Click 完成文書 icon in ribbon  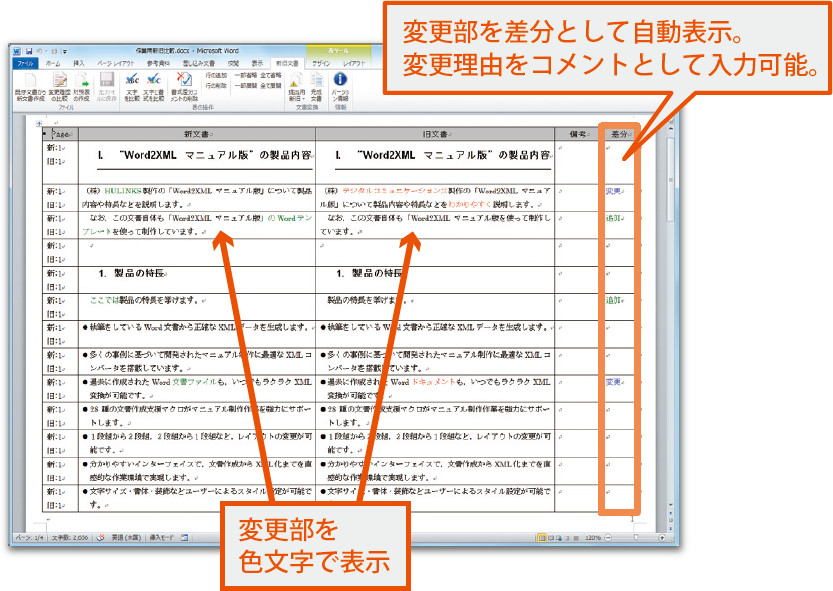tap(317, 86)
